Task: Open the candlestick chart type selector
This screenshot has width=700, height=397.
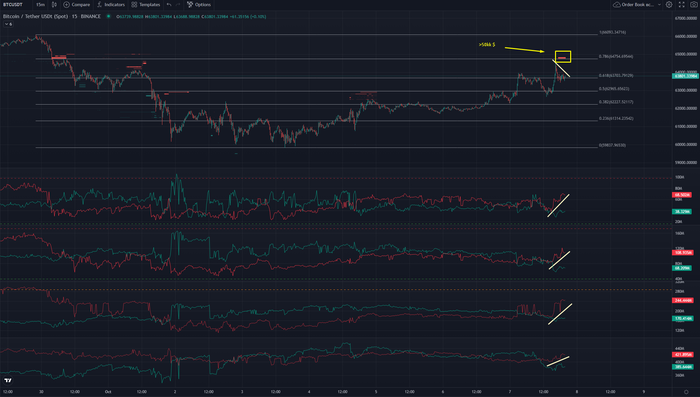Action: coord(54,4)
